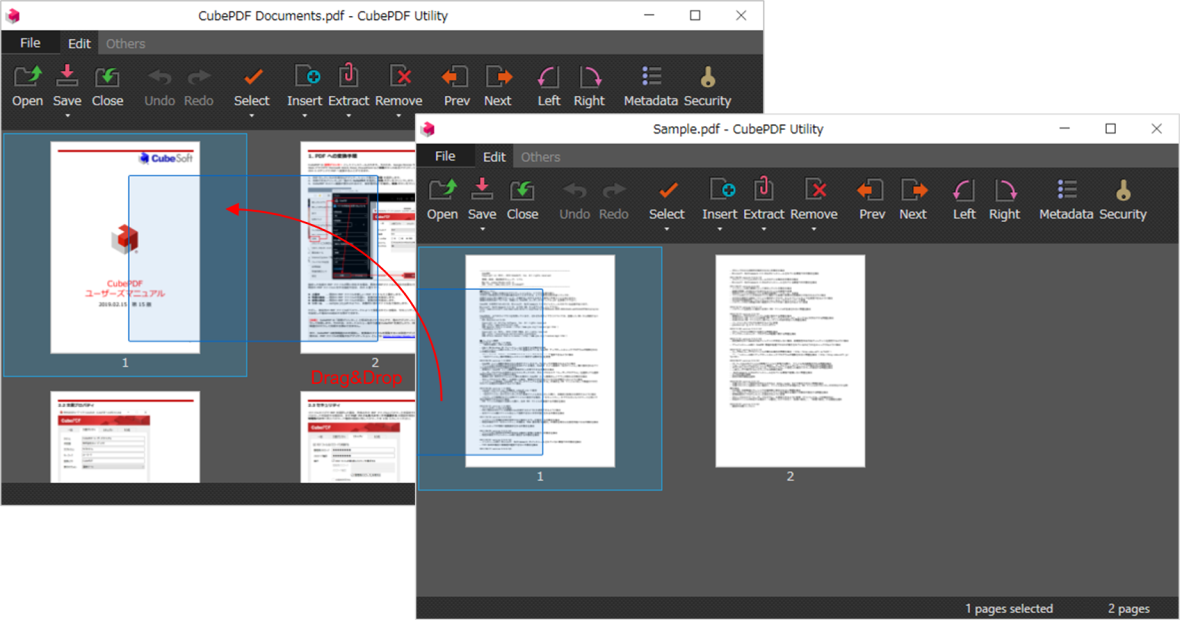Click Open icon in Sample.pdf window
The image size is (1180, 620).
point(442,190)
